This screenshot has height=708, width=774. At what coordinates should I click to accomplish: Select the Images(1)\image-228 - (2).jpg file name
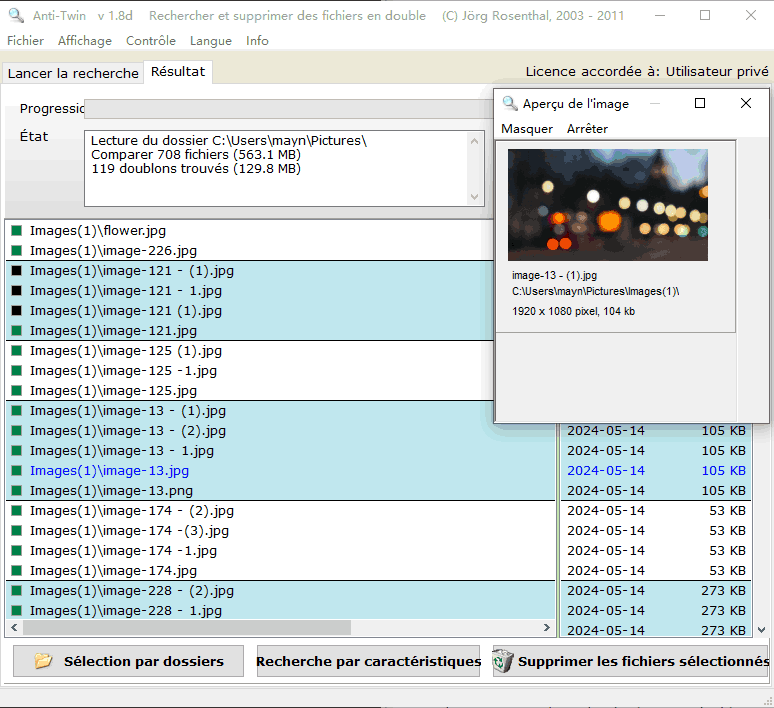(x=132, y=590)
